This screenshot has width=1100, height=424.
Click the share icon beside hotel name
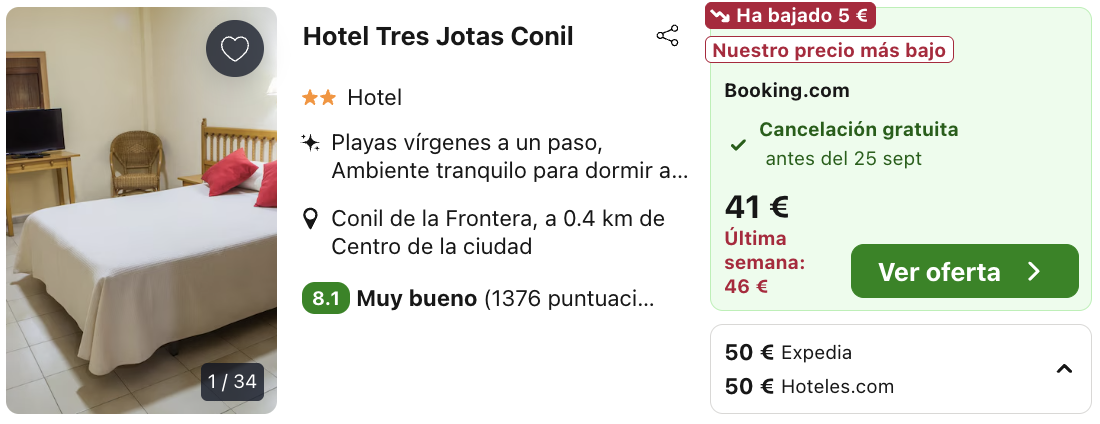pyautogui.click(x=667, y=37)
